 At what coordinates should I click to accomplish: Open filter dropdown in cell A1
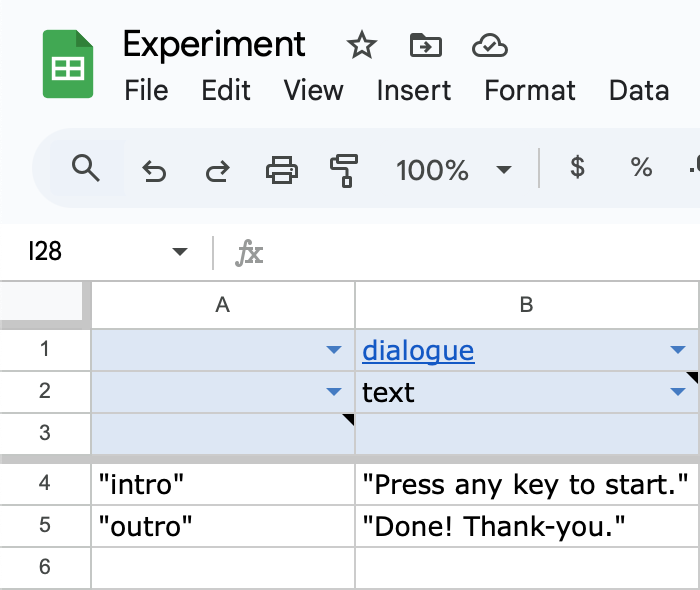pyautogui.click(x=333, y=349)
